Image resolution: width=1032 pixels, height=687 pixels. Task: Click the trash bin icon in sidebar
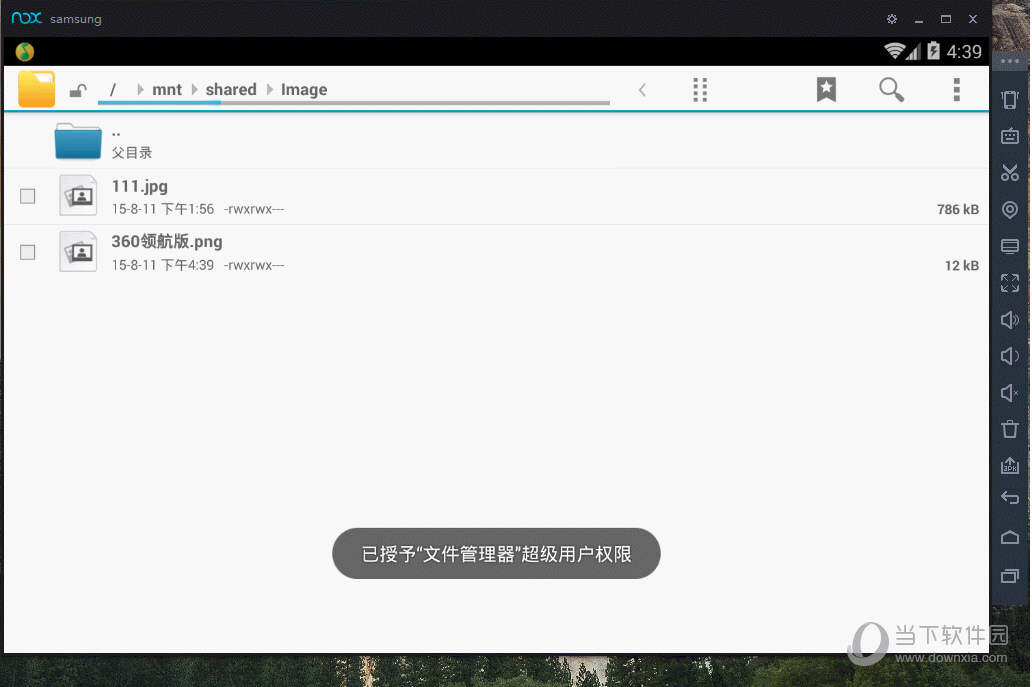pos(1009,429)
